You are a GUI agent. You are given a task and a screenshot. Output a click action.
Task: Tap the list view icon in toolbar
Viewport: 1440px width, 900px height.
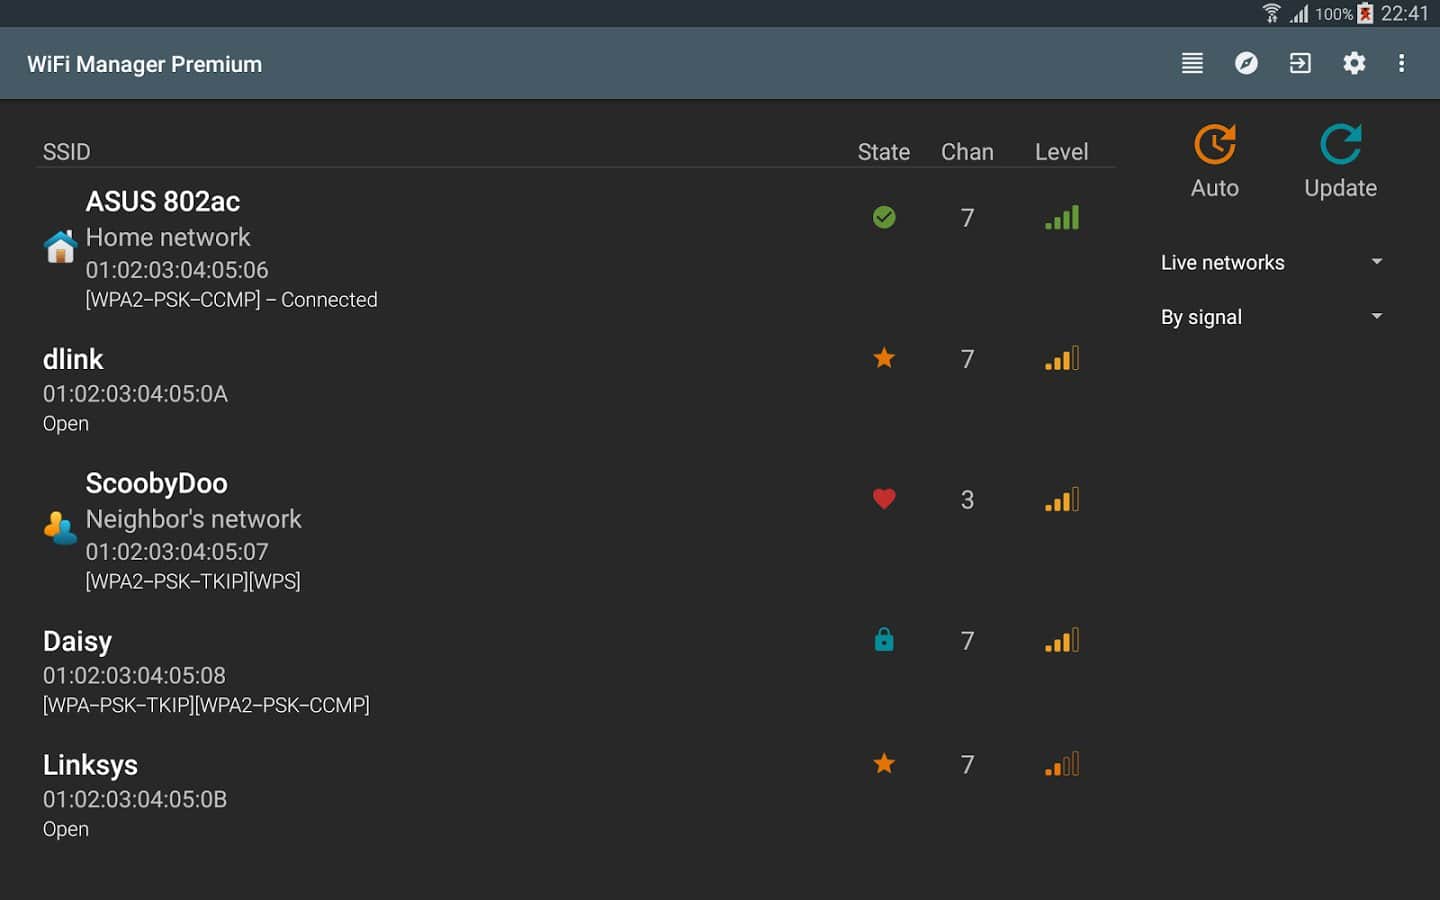point(1192,63)
